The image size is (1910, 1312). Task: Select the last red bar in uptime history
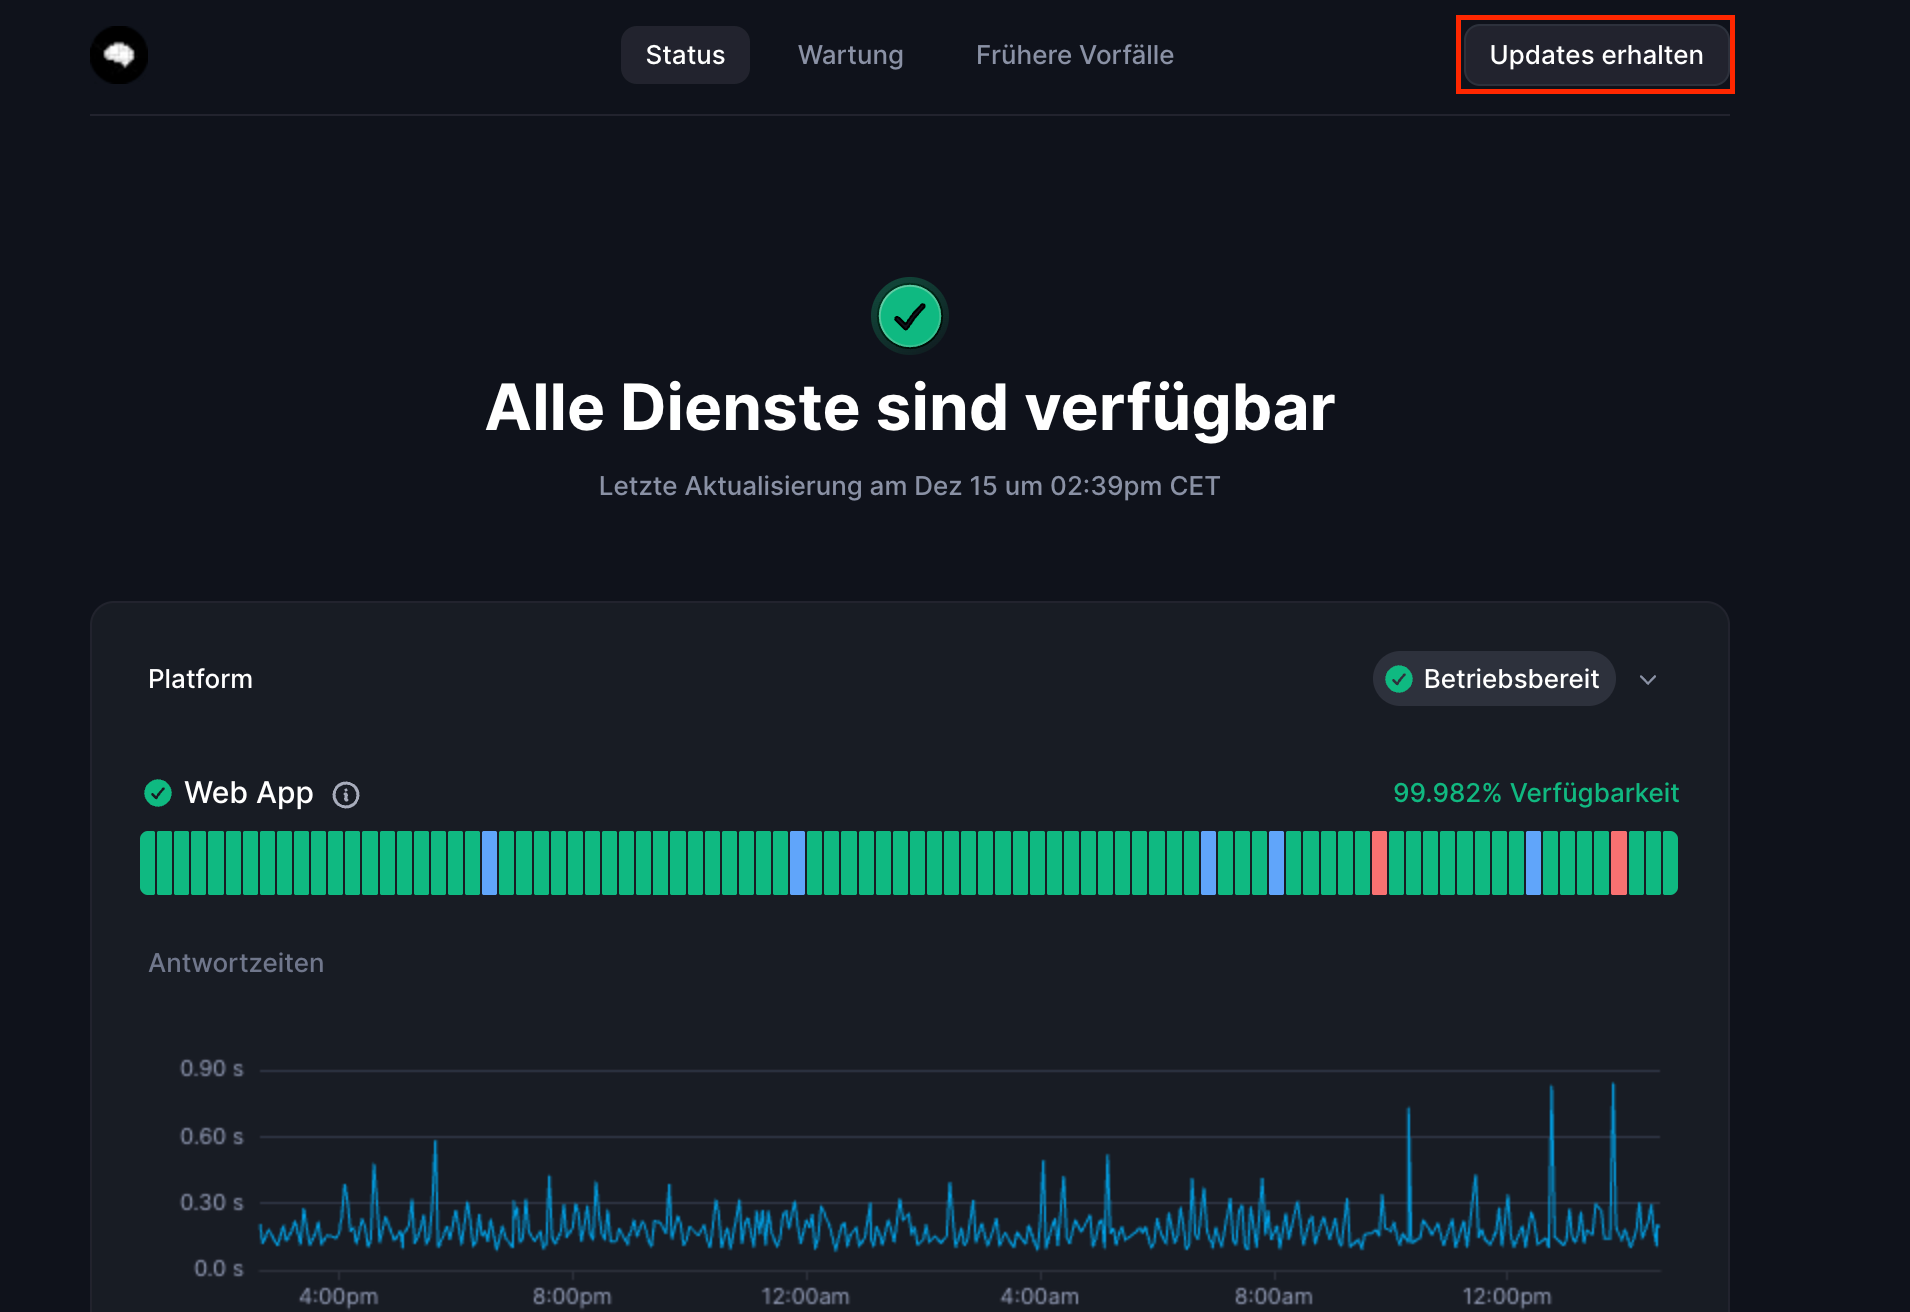[x=1618, y=863]
